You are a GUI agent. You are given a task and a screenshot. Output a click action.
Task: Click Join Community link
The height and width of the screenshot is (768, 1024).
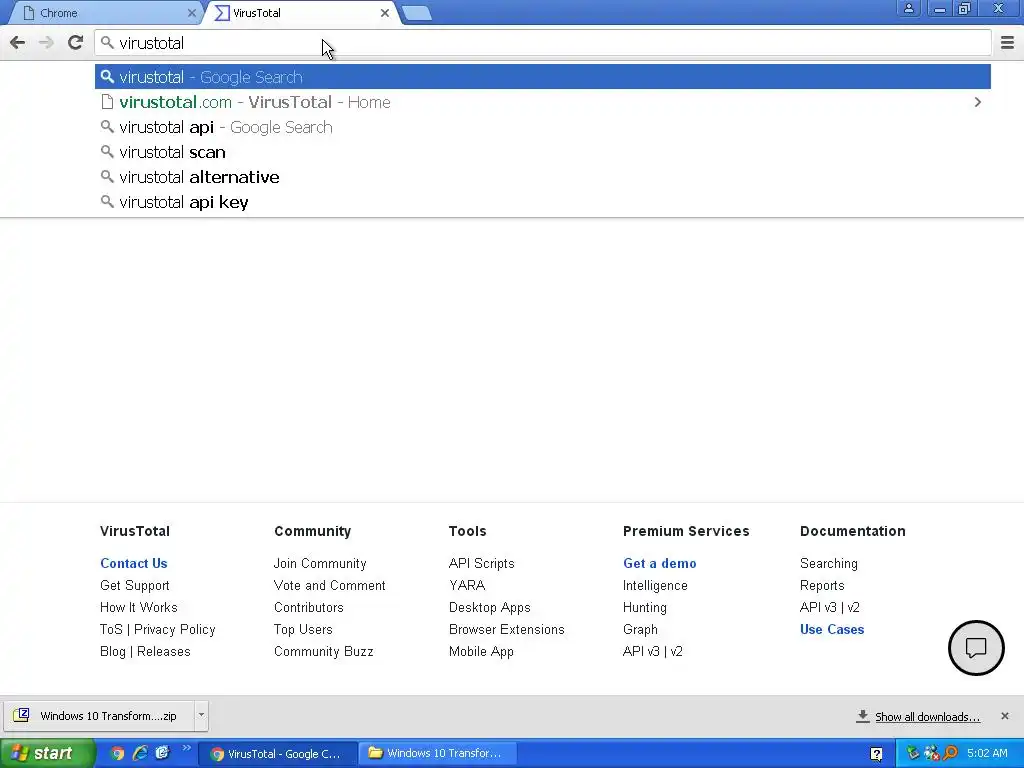point(320,564)
